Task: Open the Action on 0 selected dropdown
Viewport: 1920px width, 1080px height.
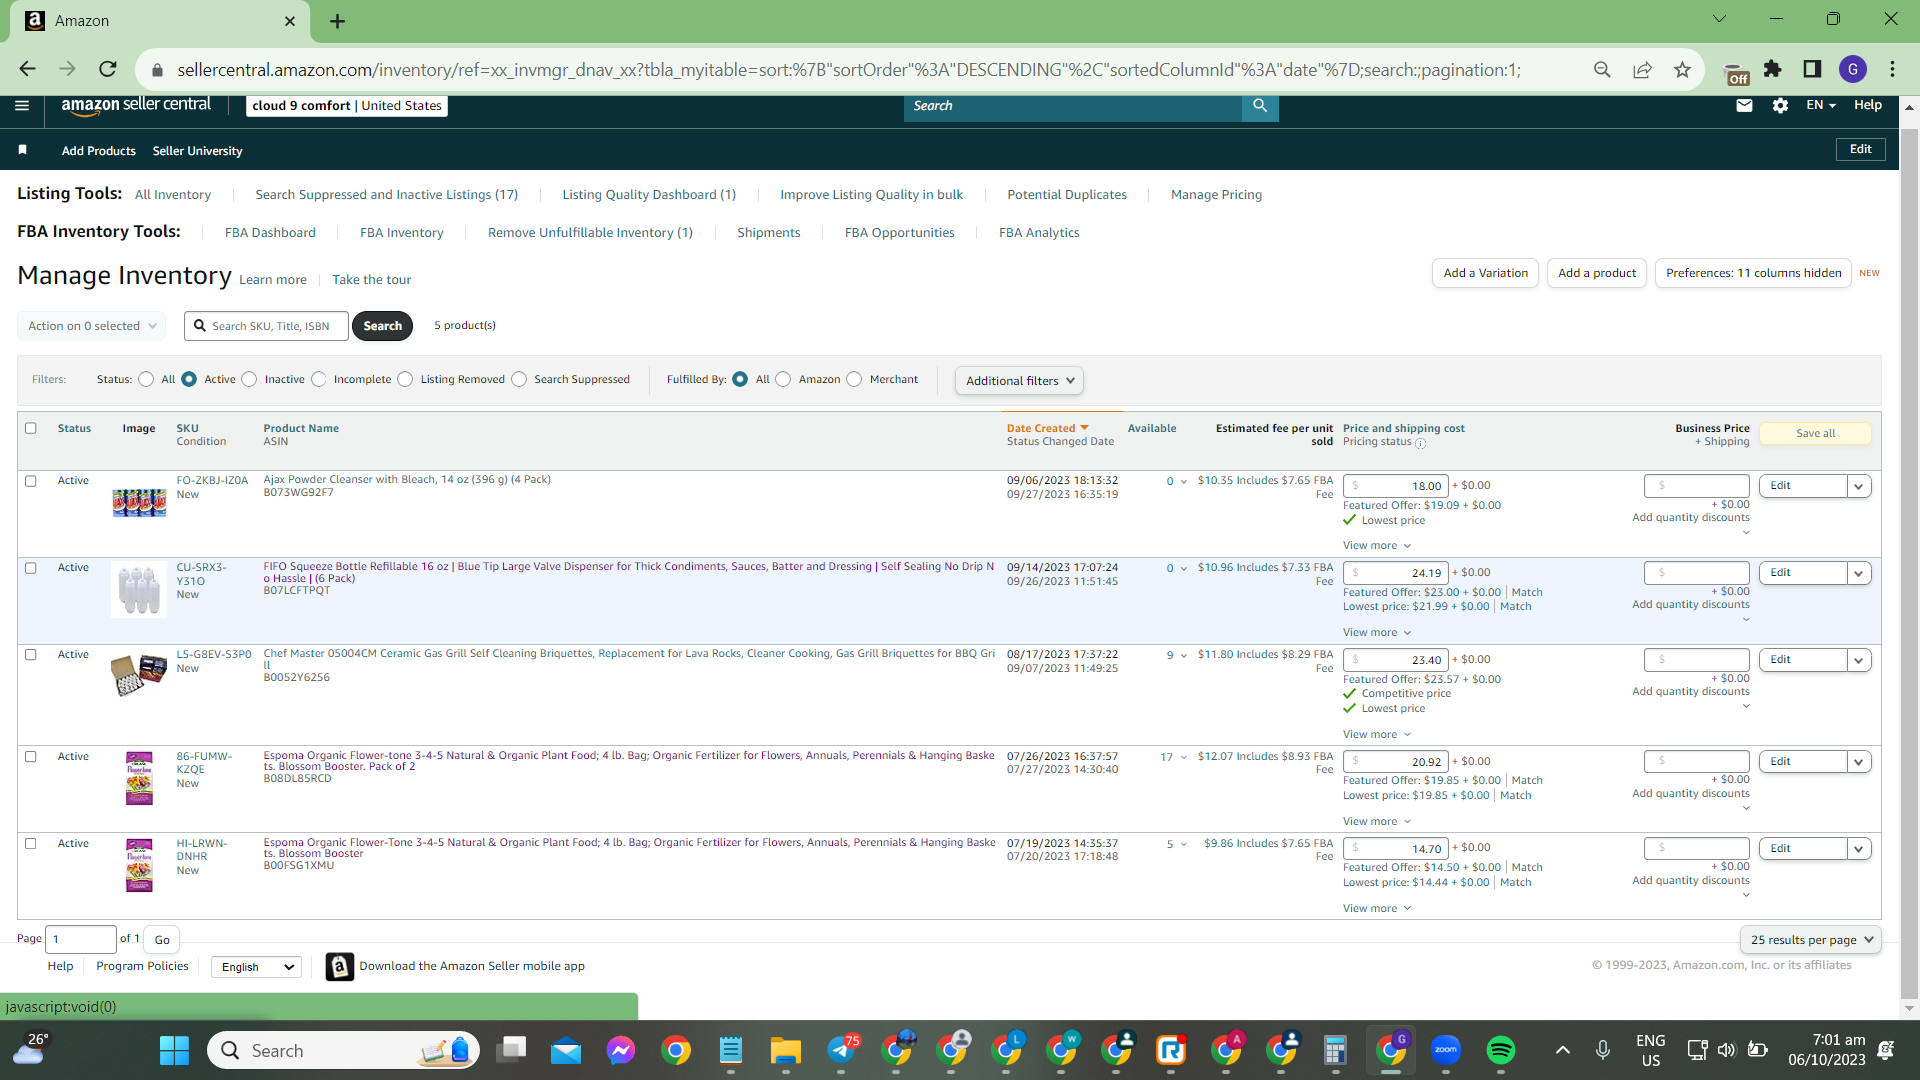Action: (x=92, y=326)
